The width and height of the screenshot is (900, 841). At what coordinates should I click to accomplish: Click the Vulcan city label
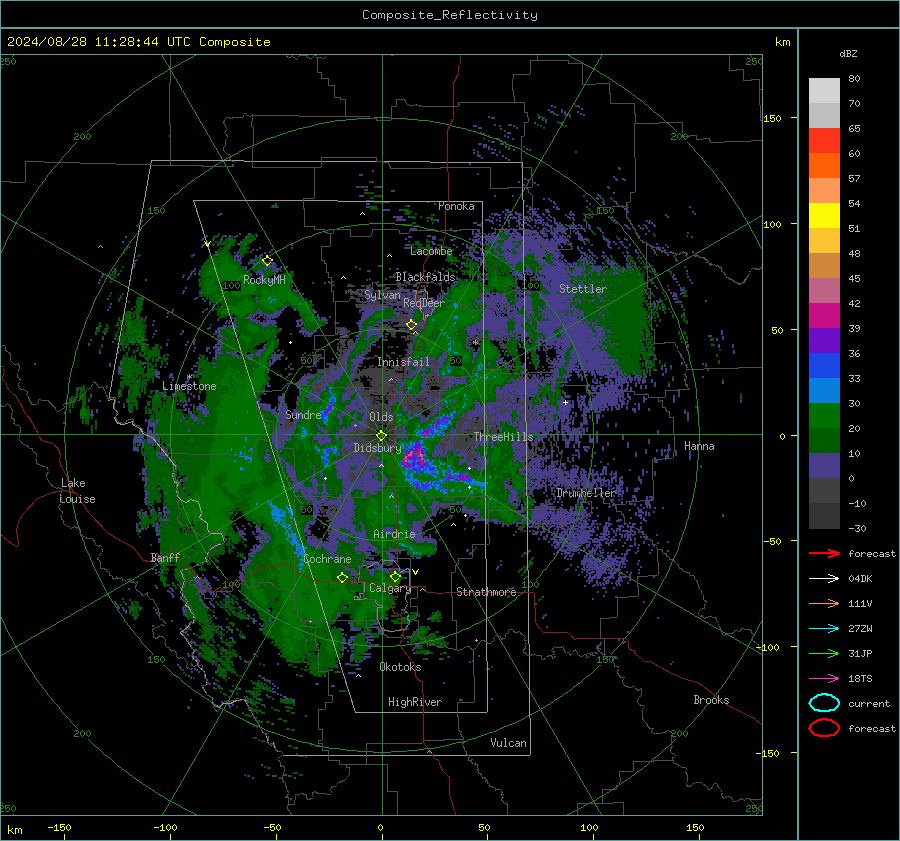point(508,743)
